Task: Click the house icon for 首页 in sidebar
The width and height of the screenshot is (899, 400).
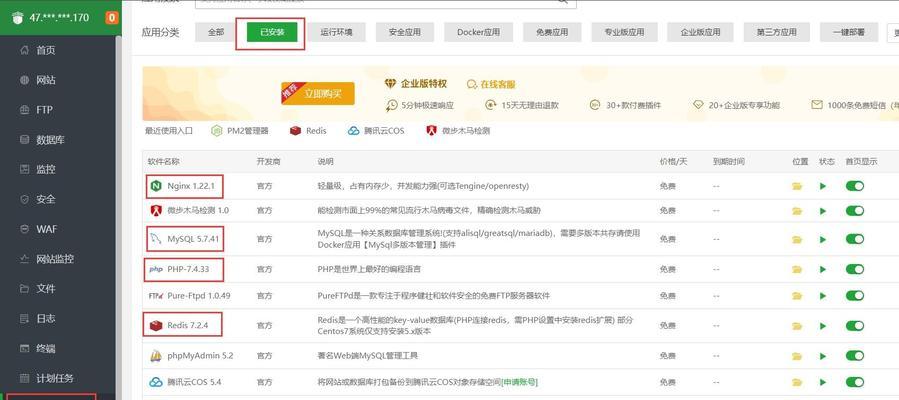Action: 24,50
